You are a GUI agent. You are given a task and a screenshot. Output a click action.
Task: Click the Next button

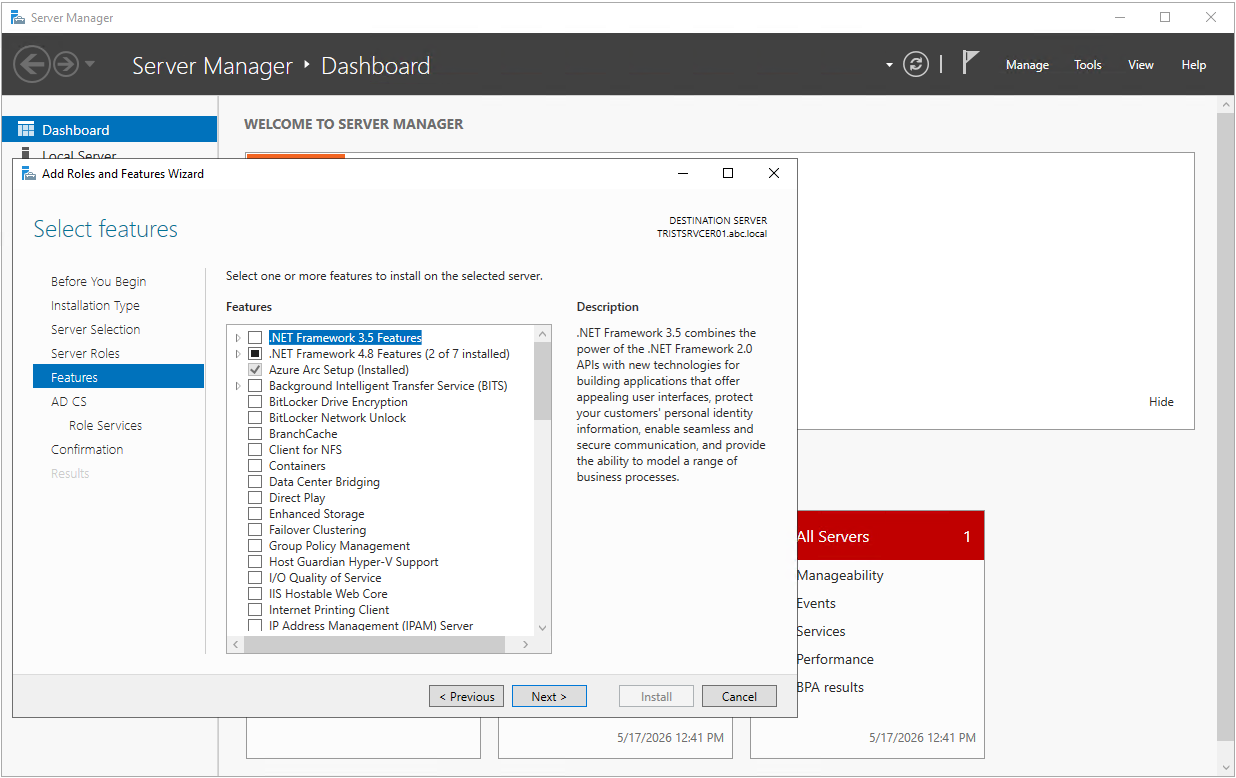click(549, 696)
